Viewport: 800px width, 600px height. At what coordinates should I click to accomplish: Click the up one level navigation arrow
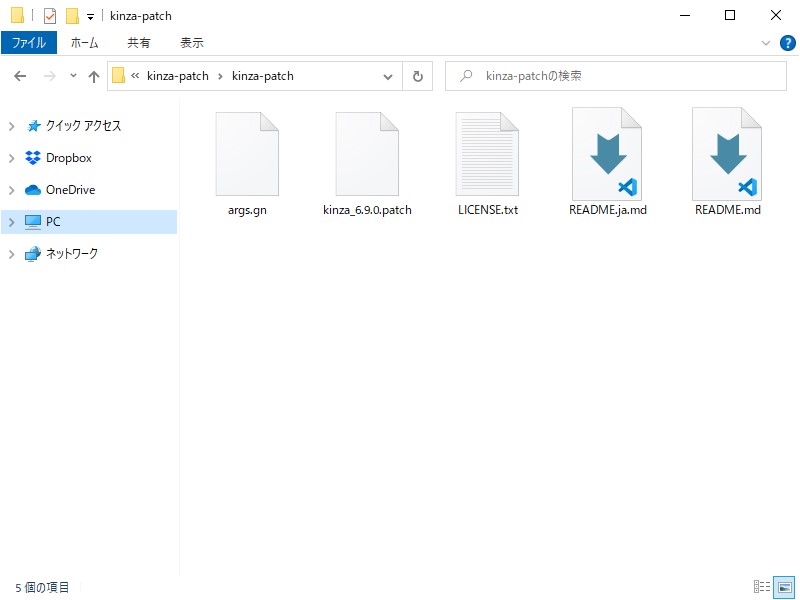94,75
